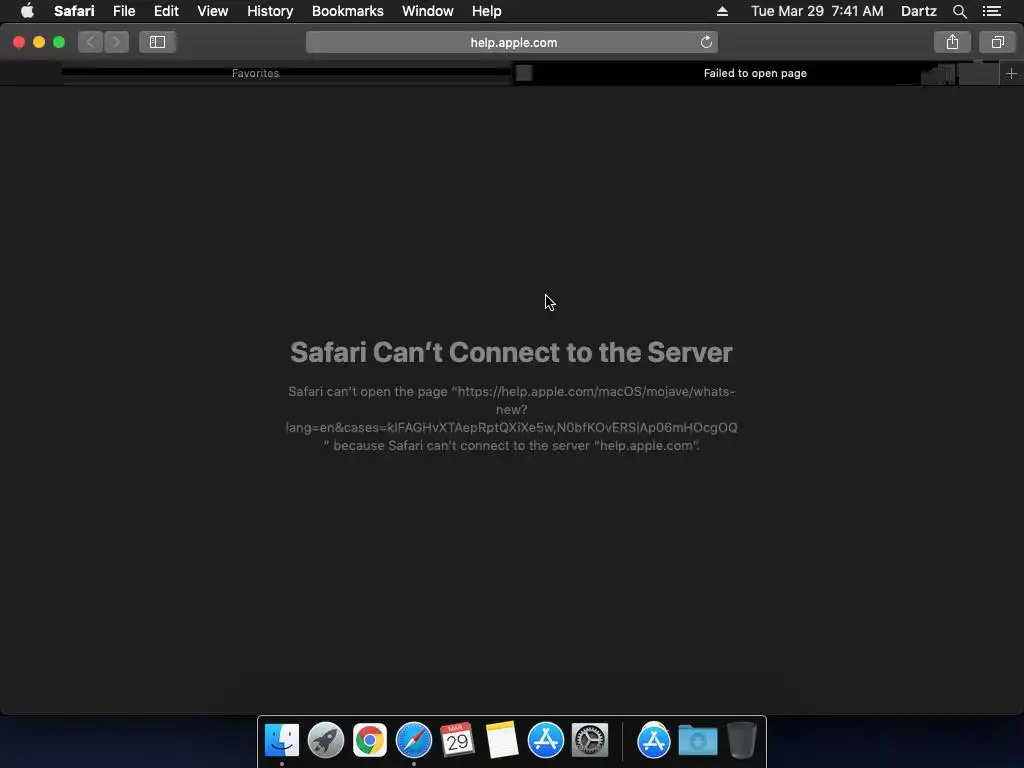This screenshot has width=1024, height=768.
Task: Reload the help.apple.com page
Action: [x=706, y=42]
